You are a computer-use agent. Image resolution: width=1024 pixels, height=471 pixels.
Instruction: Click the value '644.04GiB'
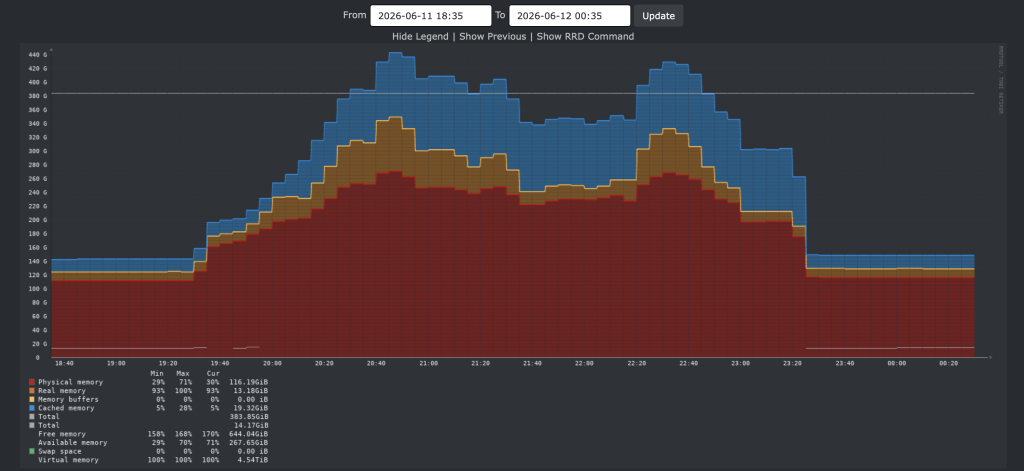click(248, 434)
